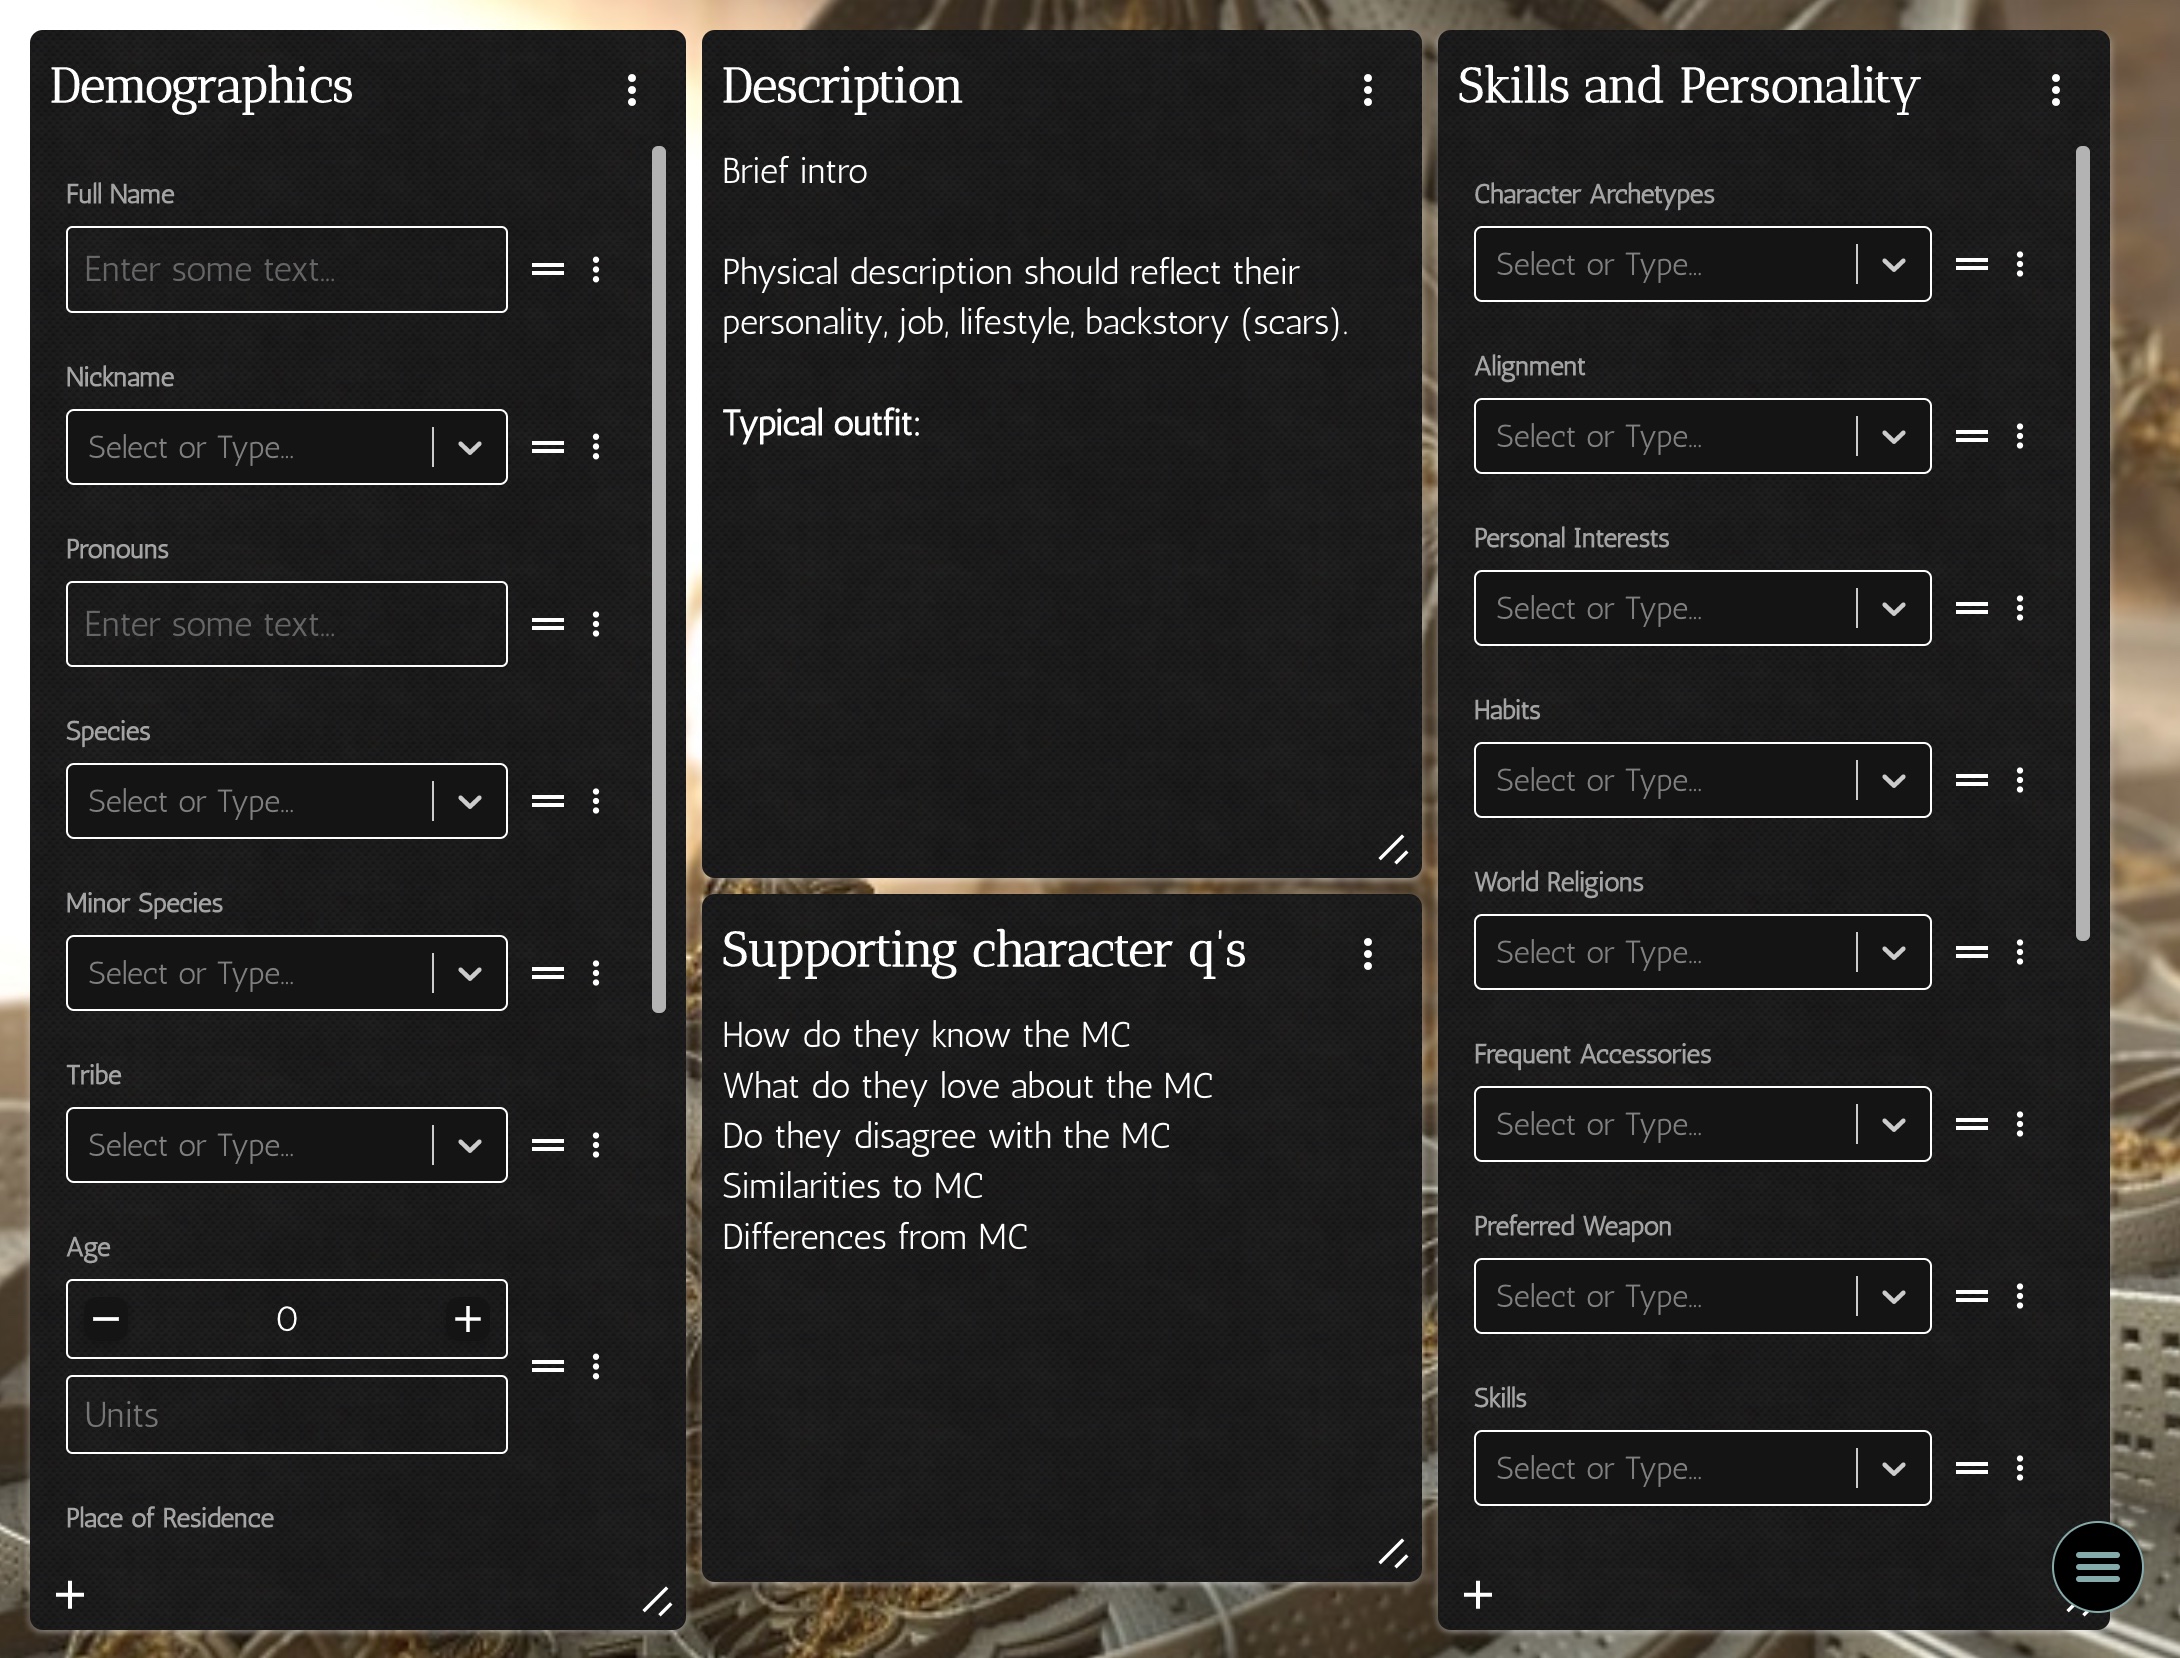The width and height of the screenshot is (2180, 1658).
Task: Open the three-dot menu beside the Age field
Action: (596, 1367)
